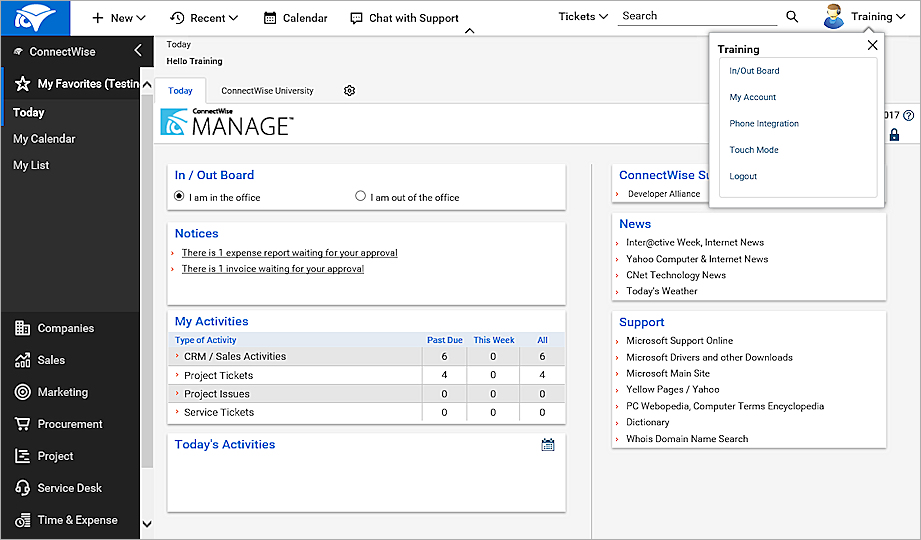The image size is (921, 540).
Task: Click the padlock icon below the date
Action: [x=894, y=135]
